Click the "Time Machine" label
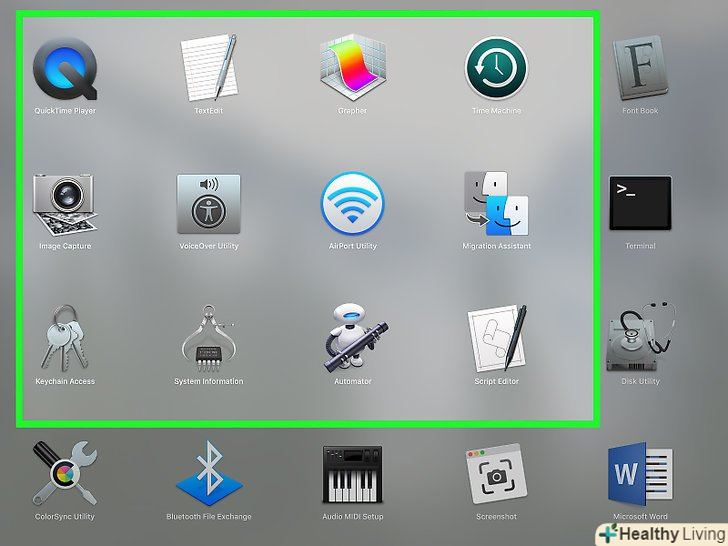 (x=496, y=110)
